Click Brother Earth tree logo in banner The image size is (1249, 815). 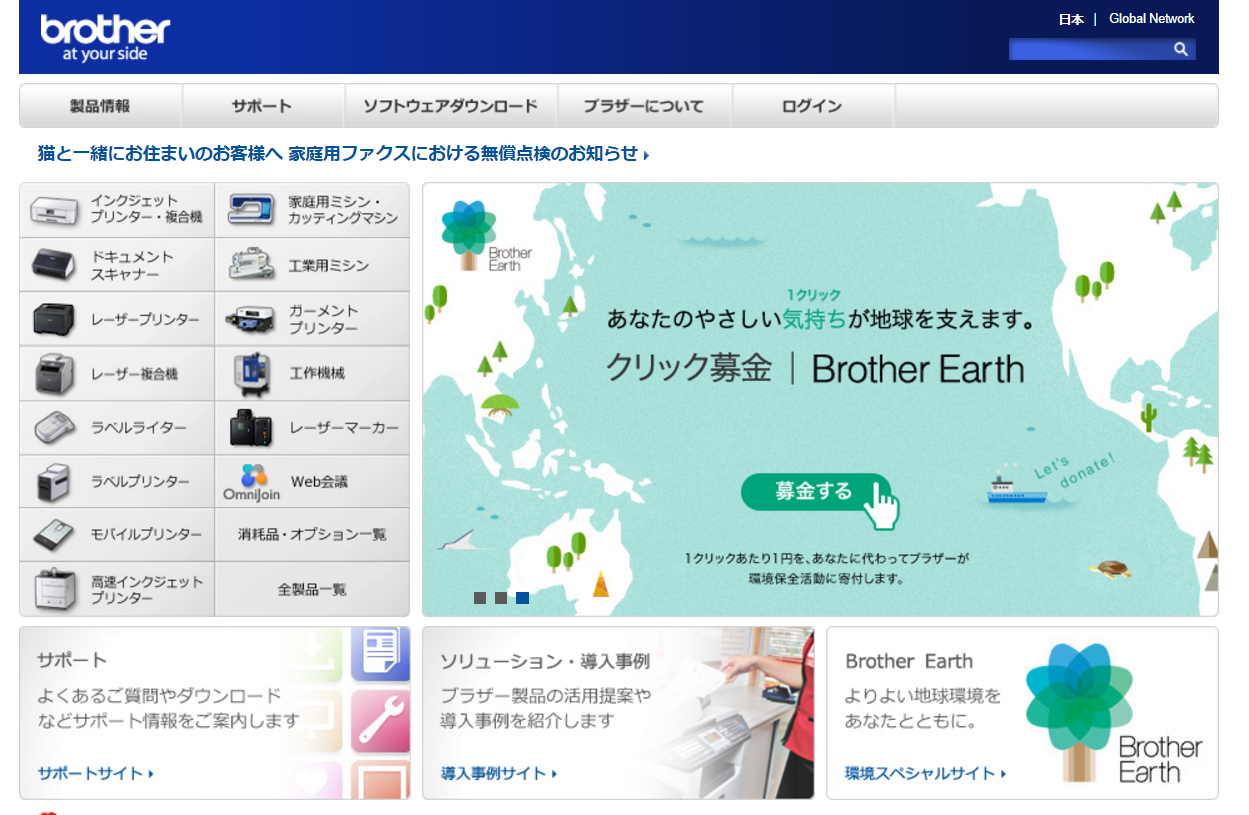click(x=485, y=235)
